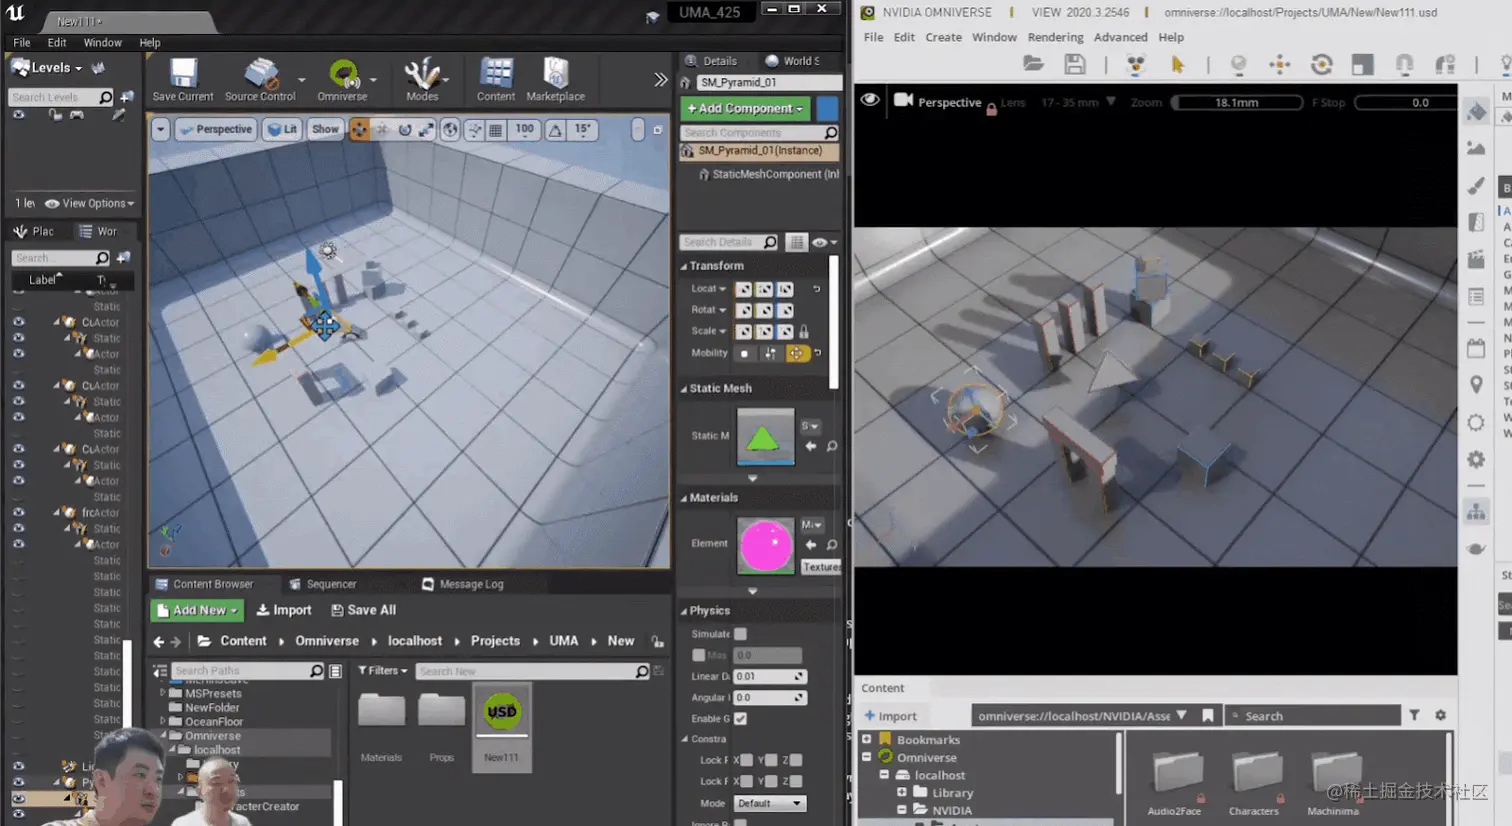Click Import in the Content Browser
The image size is (1512, 826).
click(285, 609)
